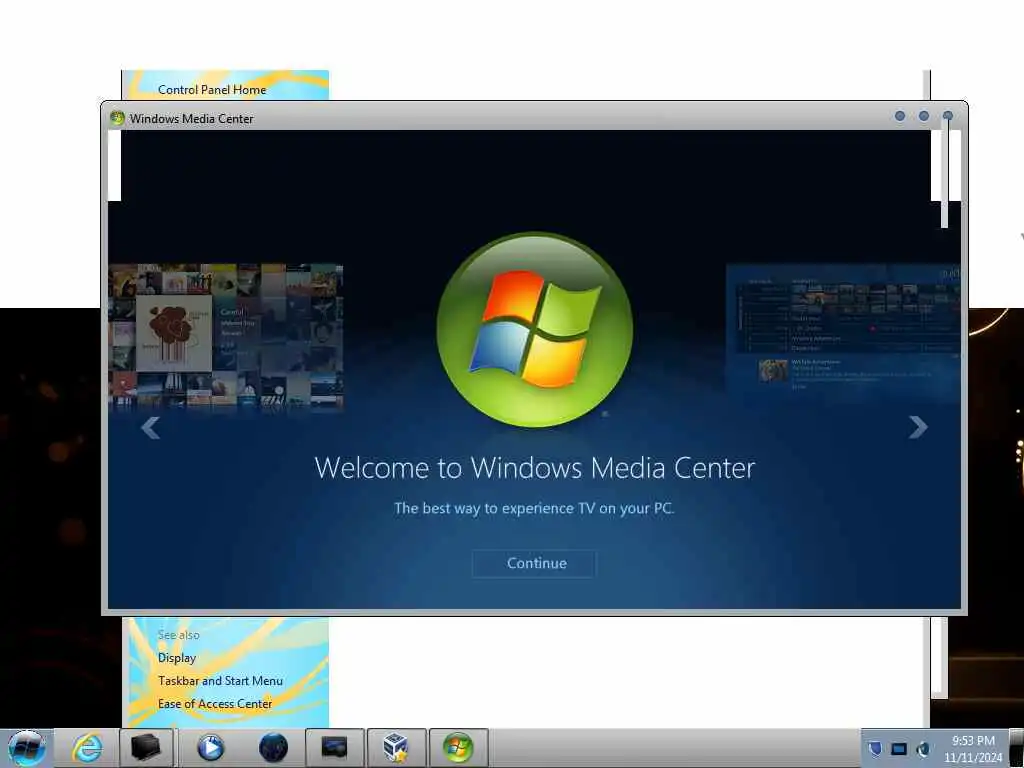Click the Continue button in Media Center
This screenshot has height=768, width=1024.
pos(534,563)
